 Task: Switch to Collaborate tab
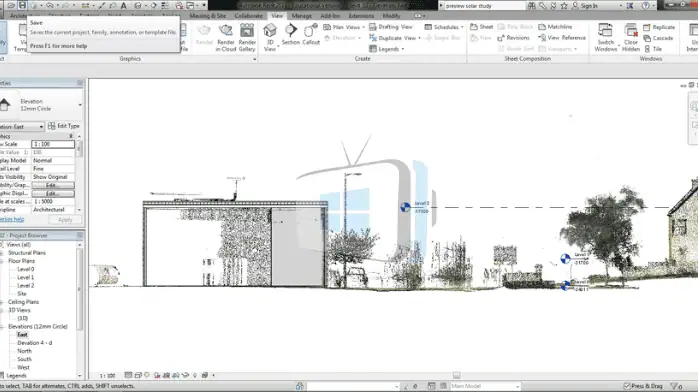[x=249, y=16]
